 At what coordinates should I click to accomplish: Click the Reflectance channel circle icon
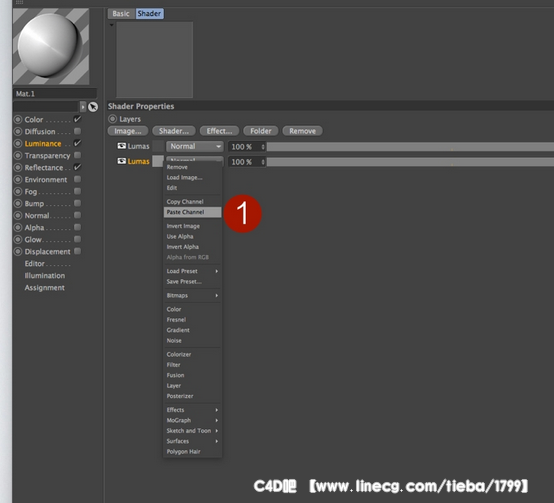pos(18,167)
